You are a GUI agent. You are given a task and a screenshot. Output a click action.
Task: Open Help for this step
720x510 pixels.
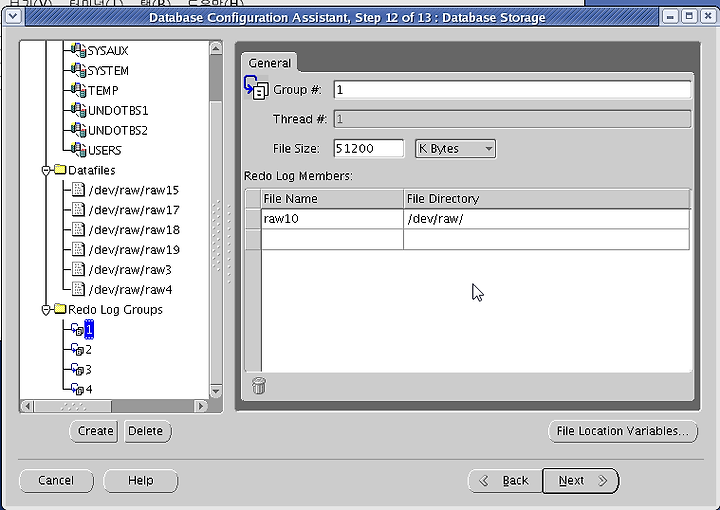[x=141, y=481]
